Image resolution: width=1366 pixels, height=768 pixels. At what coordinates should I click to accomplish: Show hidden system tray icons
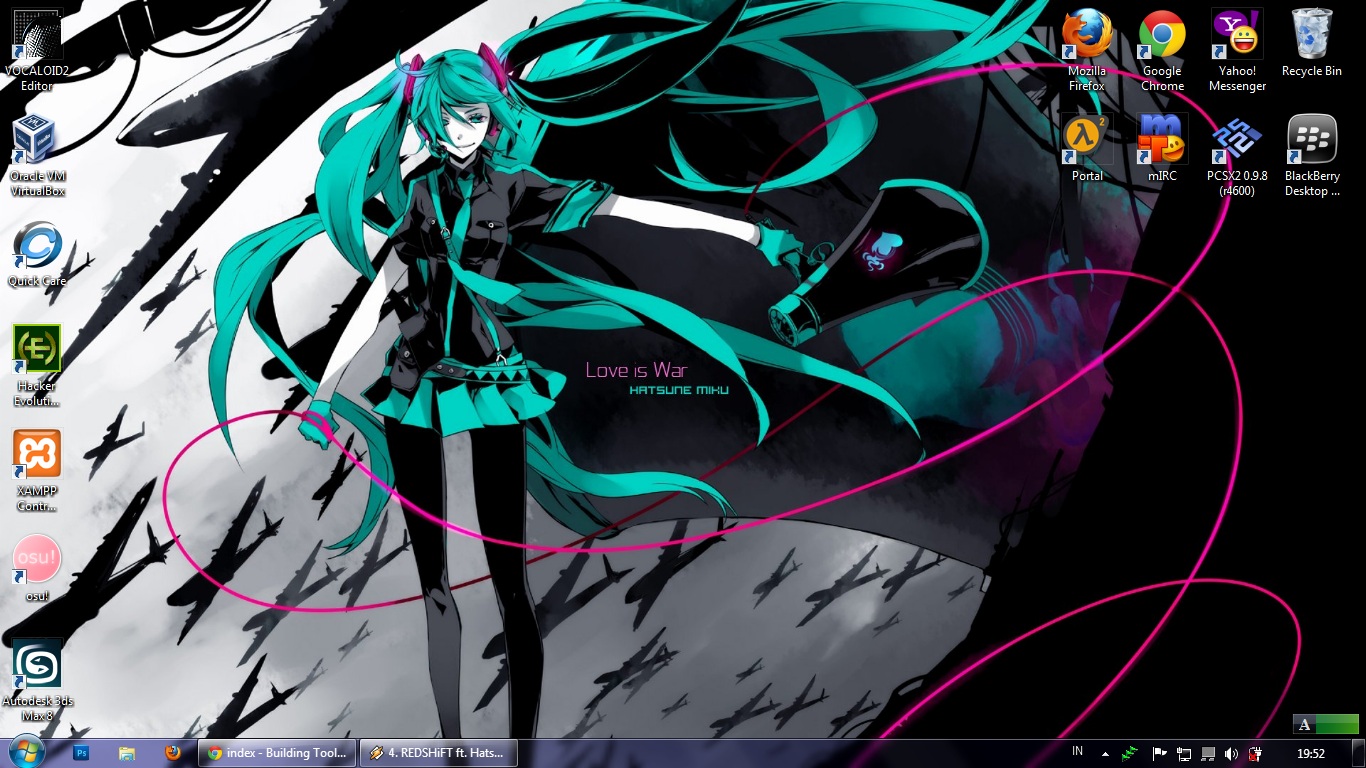click(1105, 753)
